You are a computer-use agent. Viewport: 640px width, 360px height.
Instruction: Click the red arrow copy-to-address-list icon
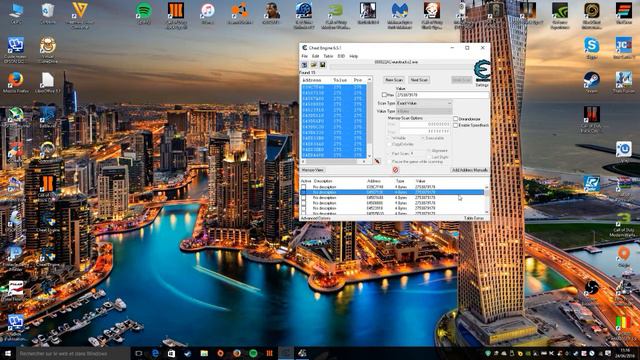click(x=377, y=161)
